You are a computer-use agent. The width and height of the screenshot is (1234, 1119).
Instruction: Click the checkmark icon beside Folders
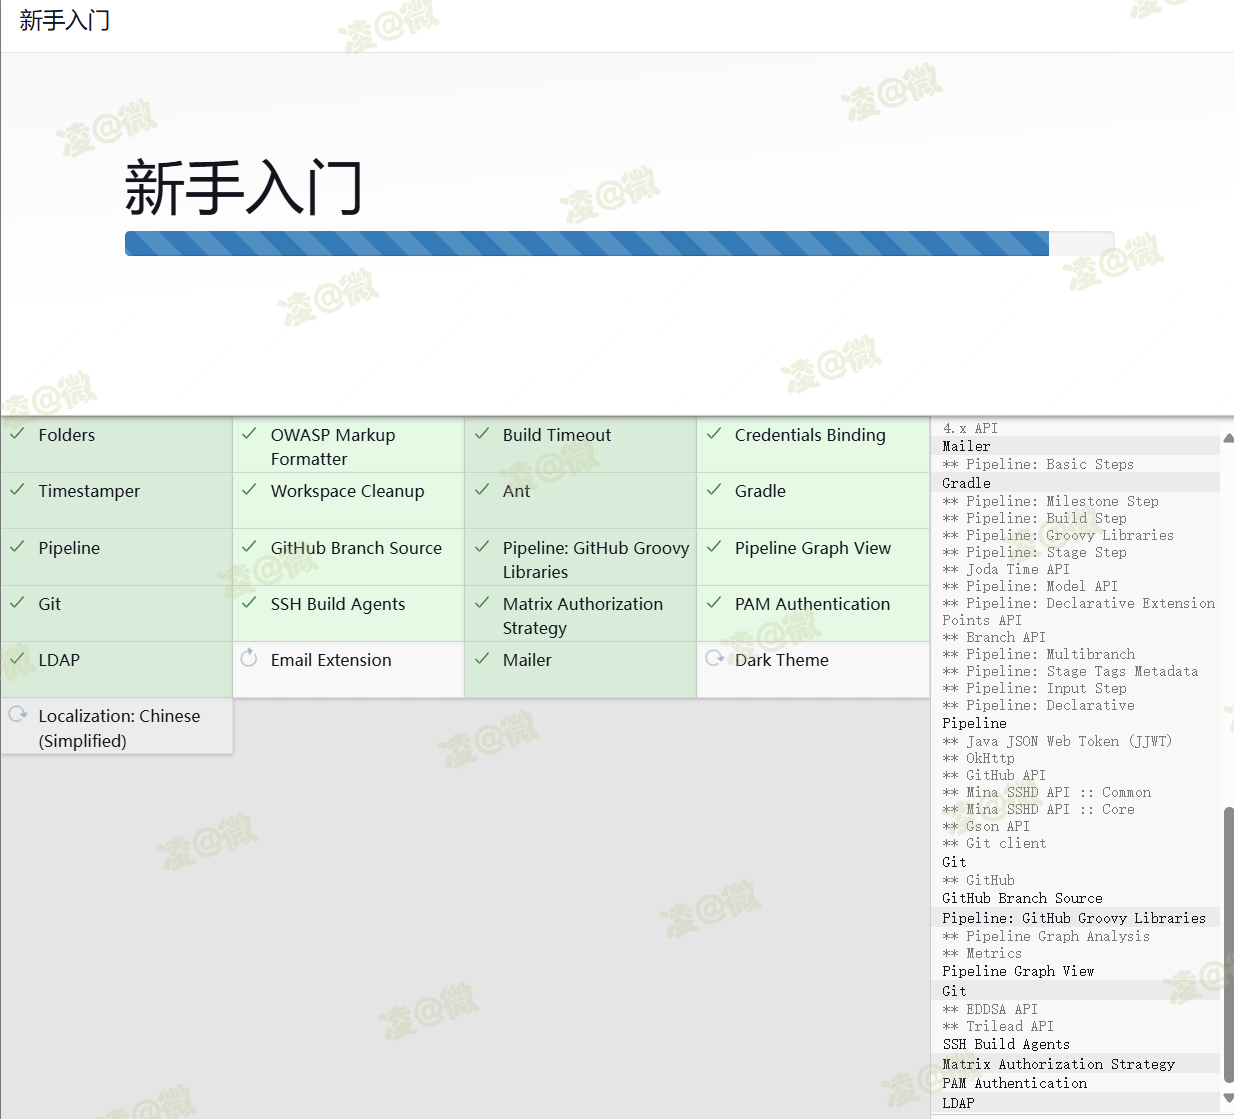[x=17, y=434]
